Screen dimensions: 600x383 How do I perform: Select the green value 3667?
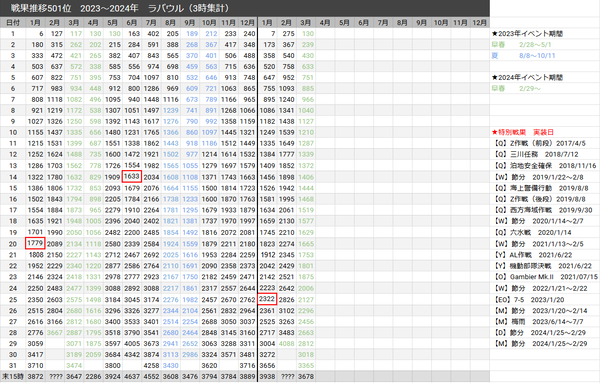click(x=54, y=332)
